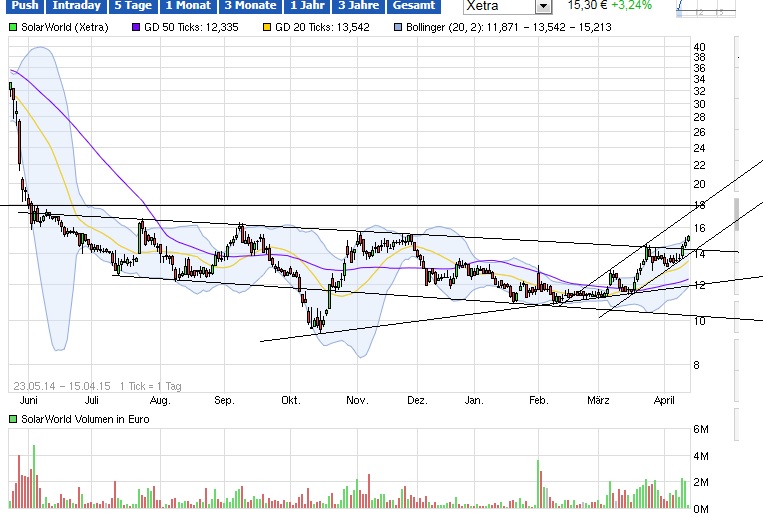Click the purple GD 50 Ticks legend swatch
Image resolution: width=763 pixels, height=518 pixels.
[x=136, y=27]
